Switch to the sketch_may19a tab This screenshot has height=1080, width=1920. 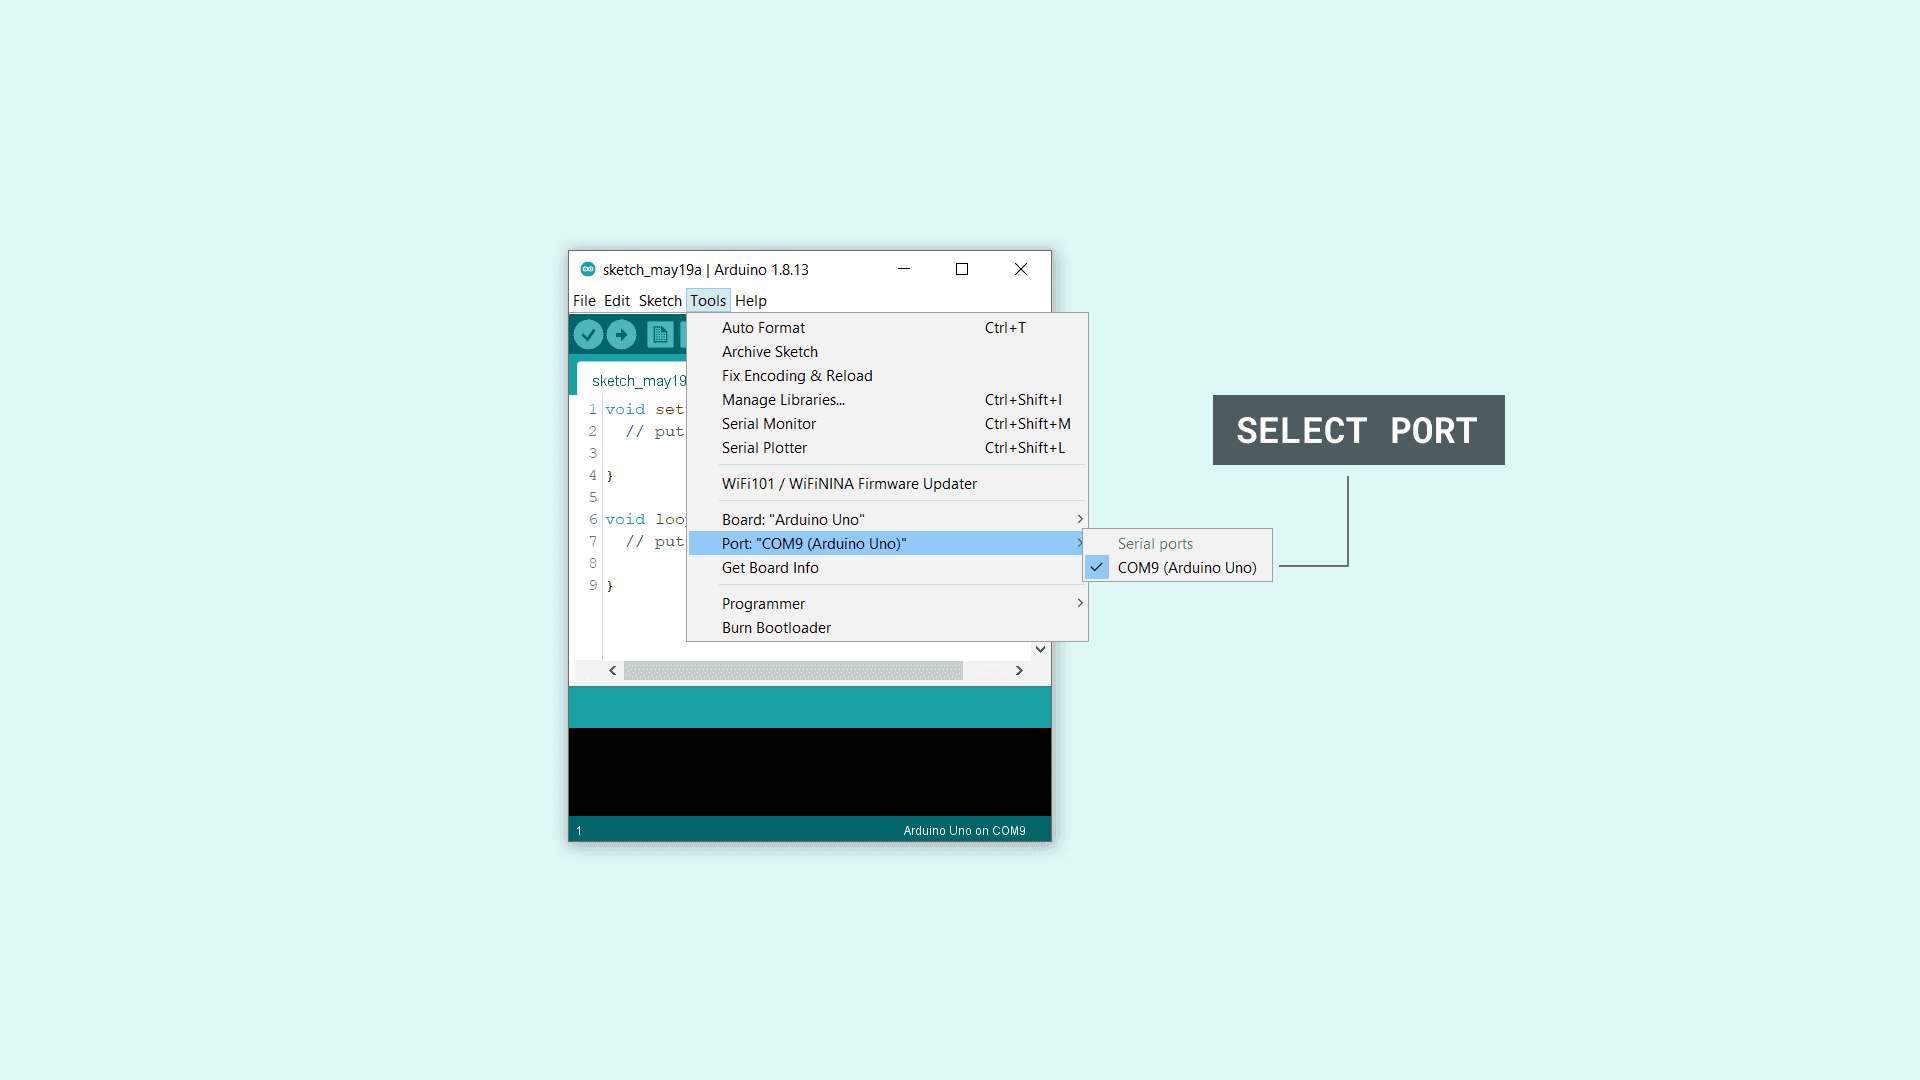[x=638, y=381]
